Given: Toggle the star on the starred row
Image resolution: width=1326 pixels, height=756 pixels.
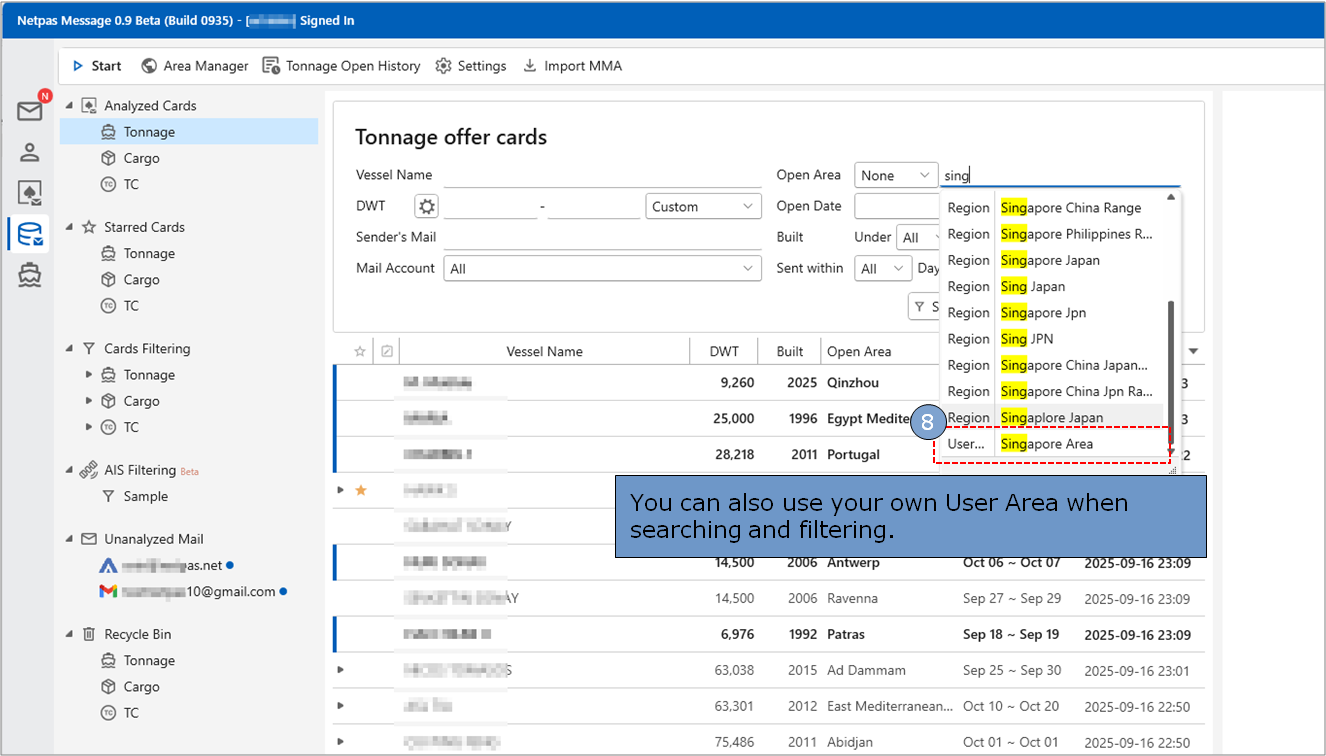Looking at the screenshot, I should [x=361, y=490].
